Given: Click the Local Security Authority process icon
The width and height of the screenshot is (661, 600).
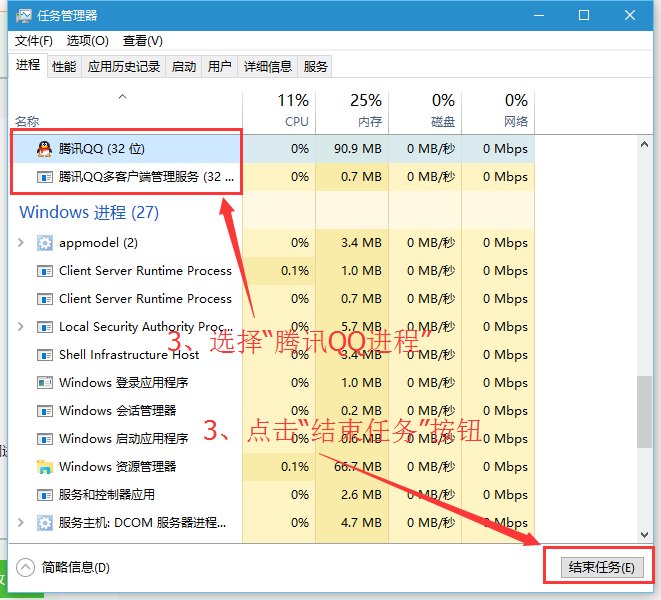Looking at the screenshot, I should 45,327.
